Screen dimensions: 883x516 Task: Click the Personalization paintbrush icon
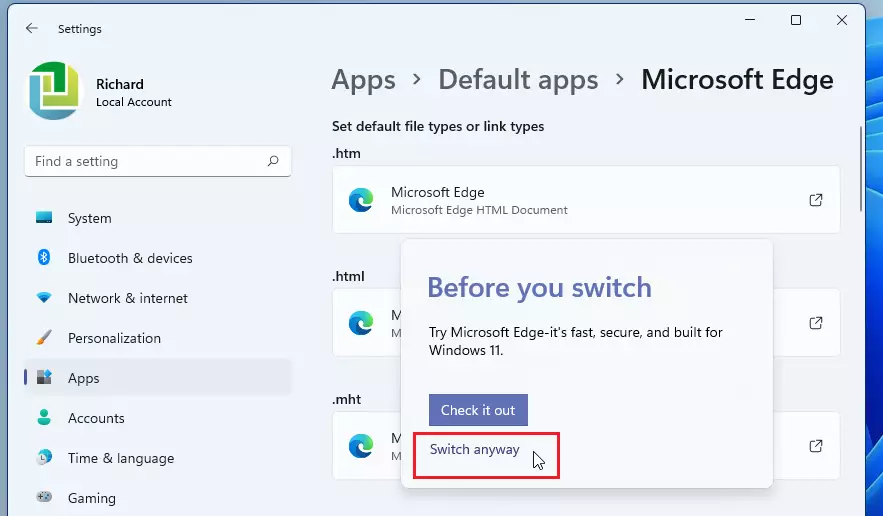pyautogui.click(x=44, y=337)
